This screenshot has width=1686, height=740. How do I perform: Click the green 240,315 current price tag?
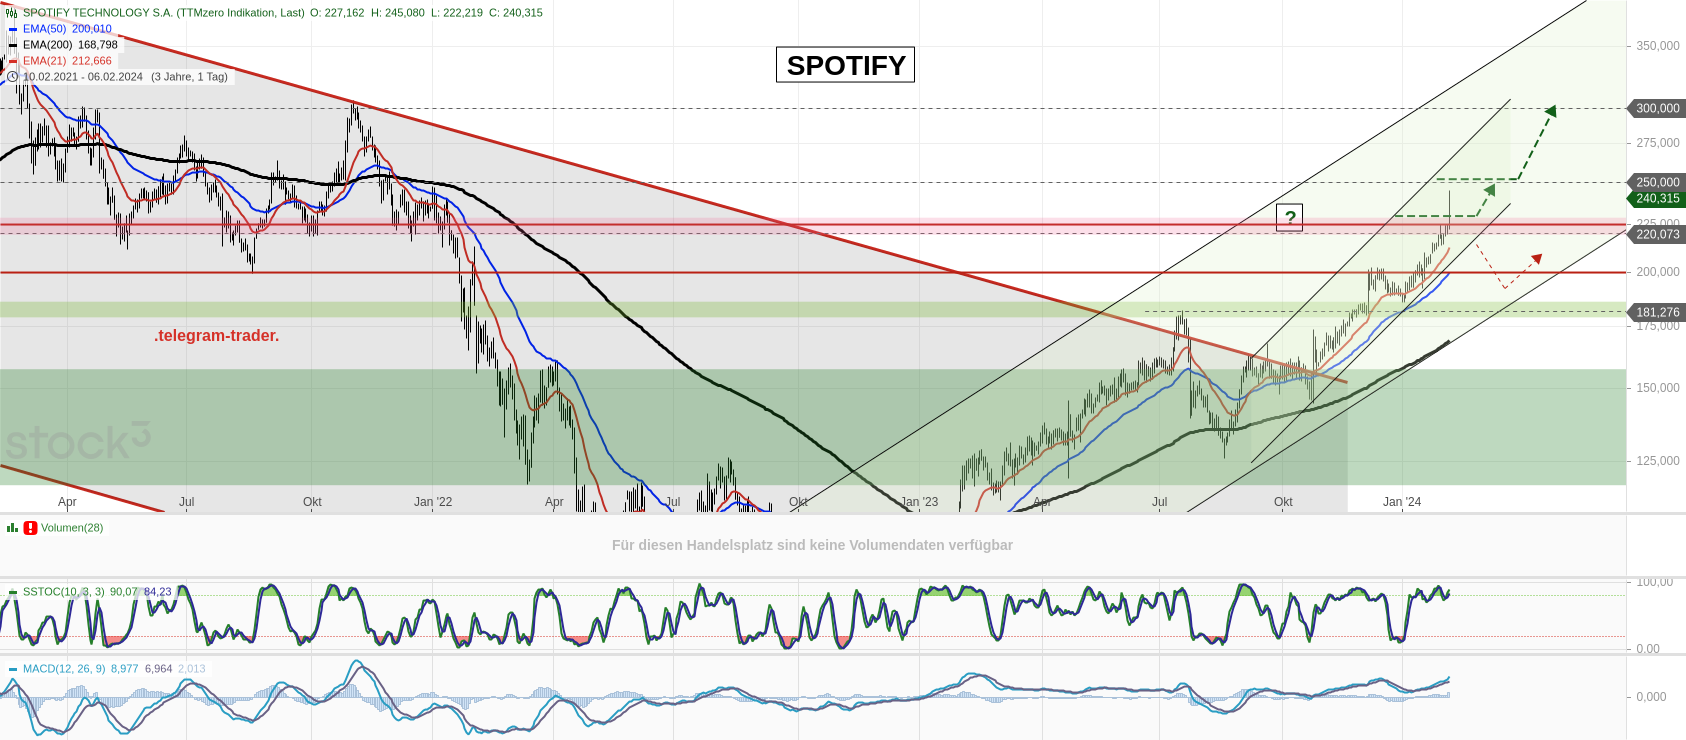(x=1657, y=199)
